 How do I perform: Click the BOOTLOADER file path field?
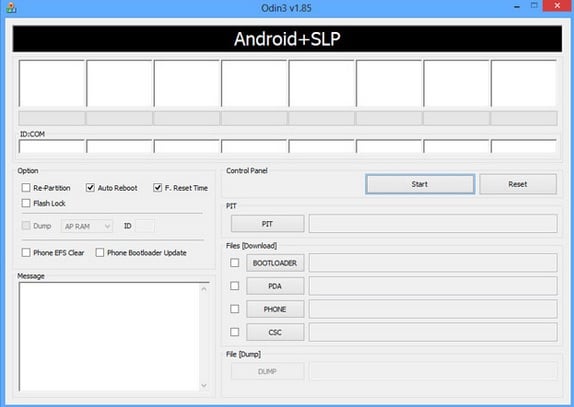point(433,263)
